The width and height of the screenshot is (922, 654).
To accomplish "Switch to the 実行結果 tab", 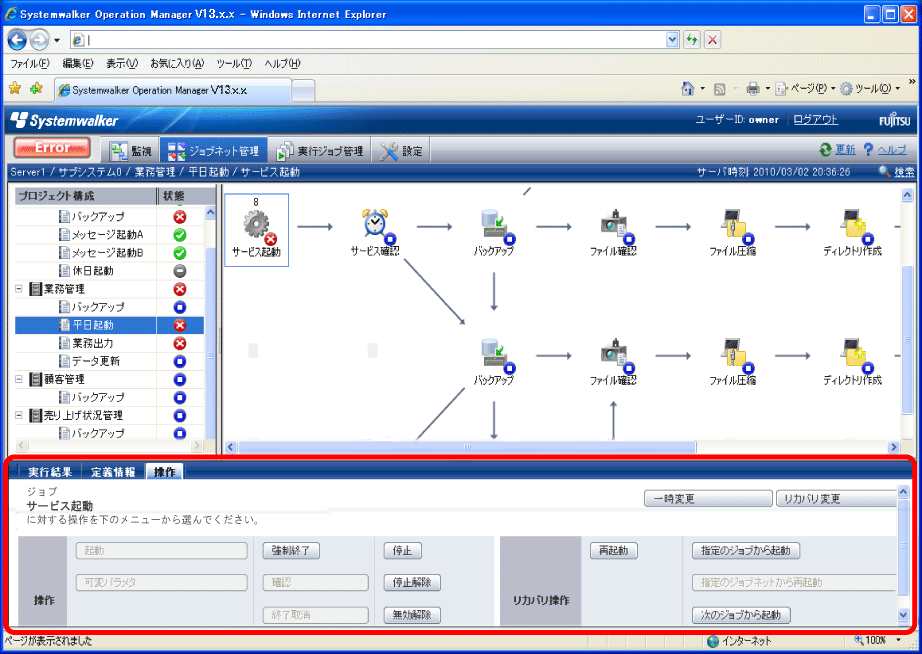I will [x=50, y=472].
